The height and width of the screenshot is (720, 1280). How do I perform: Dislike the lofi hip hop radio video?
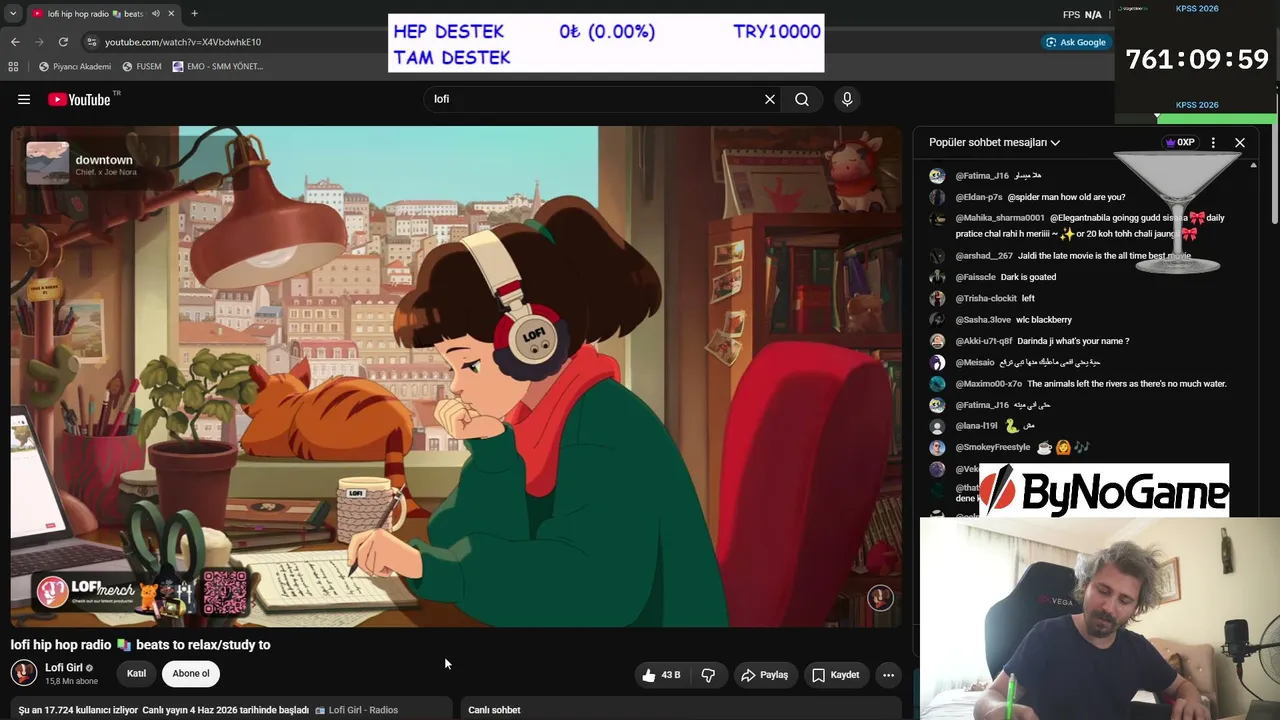pos(708,675)
